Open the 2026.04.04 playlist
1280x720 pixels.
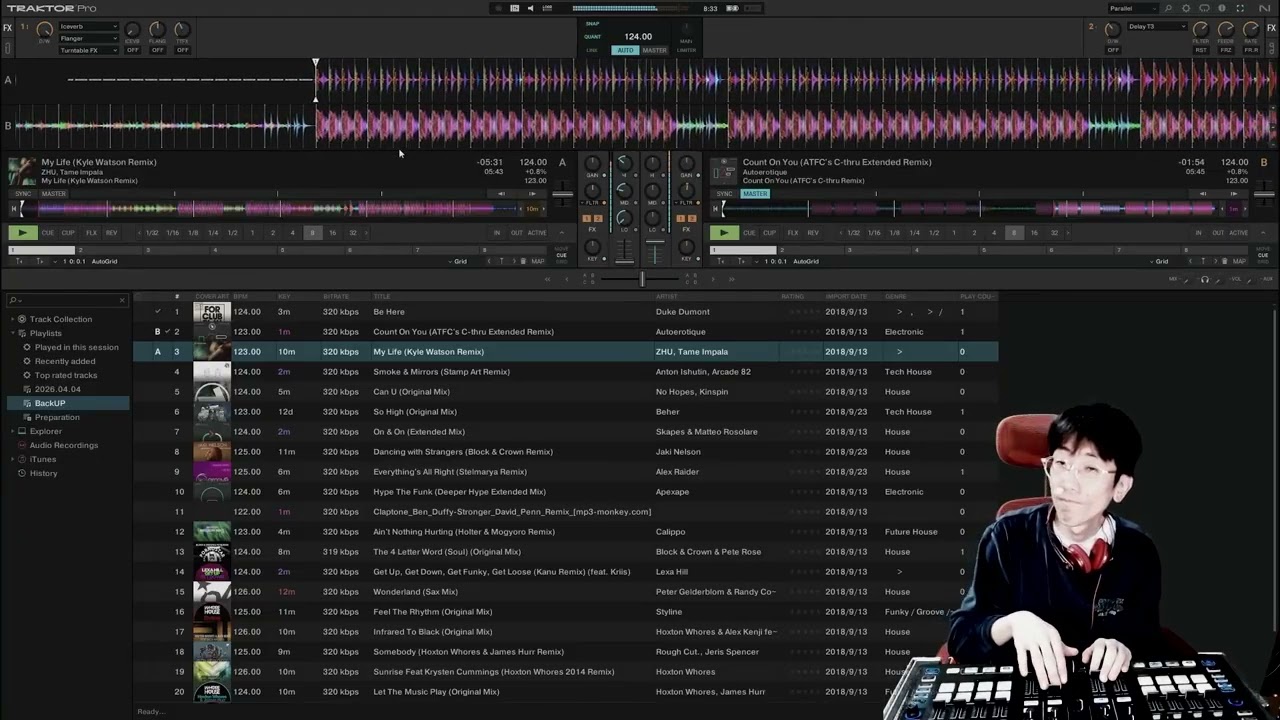pos(58,389)
